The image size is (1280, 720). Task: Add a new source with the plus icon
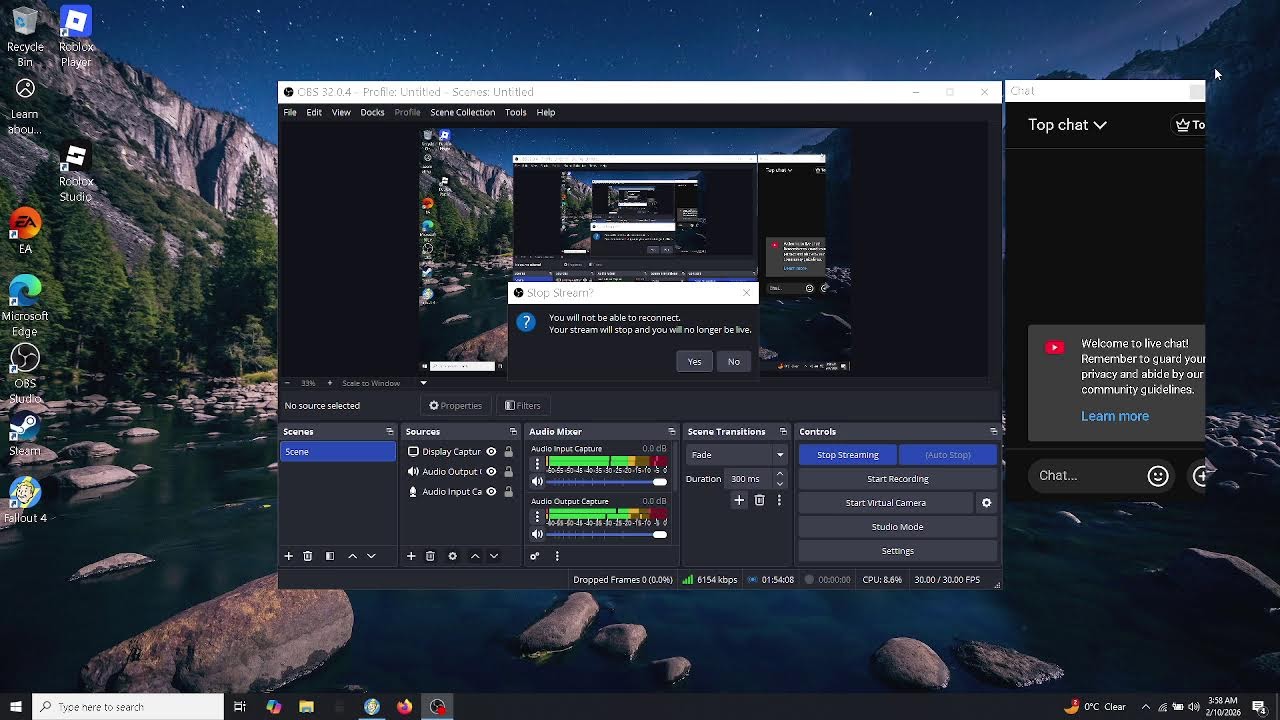coord(410,556)
